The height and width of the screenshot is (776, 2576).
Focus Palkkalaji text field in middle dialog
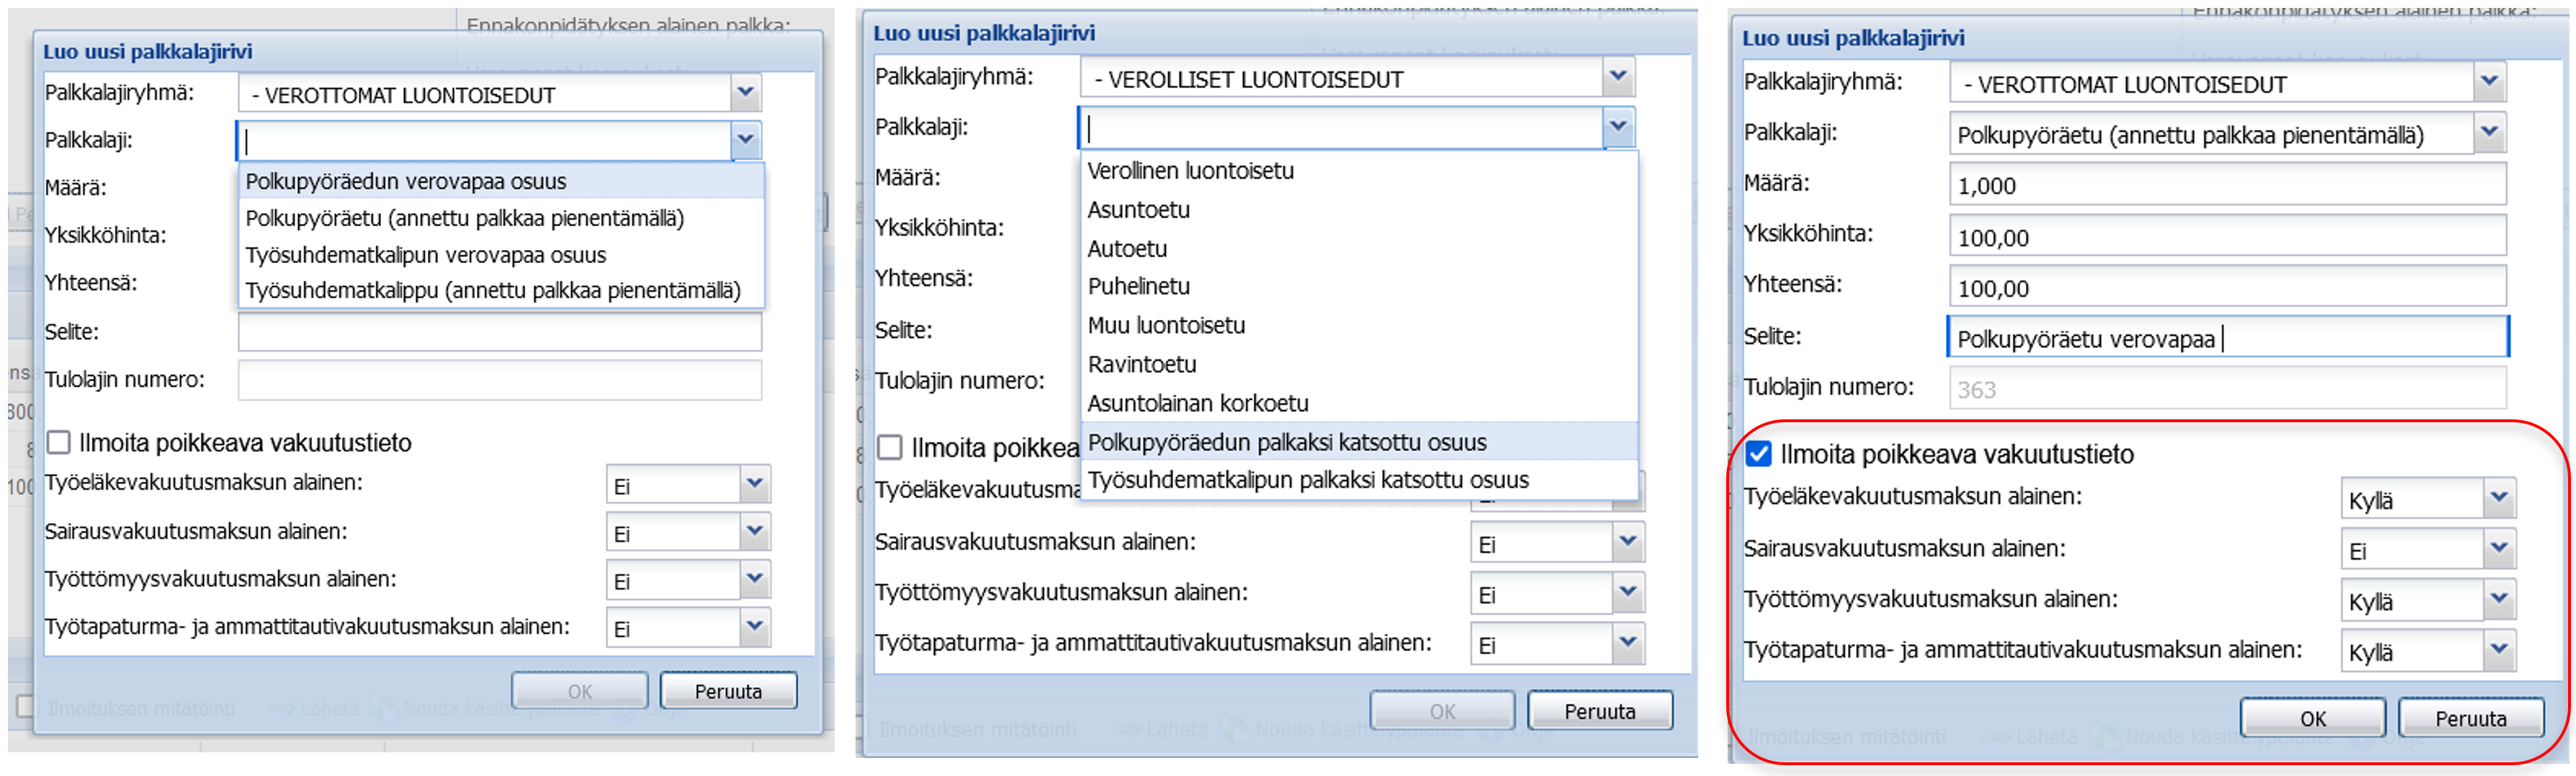(x=1342, y=127)
